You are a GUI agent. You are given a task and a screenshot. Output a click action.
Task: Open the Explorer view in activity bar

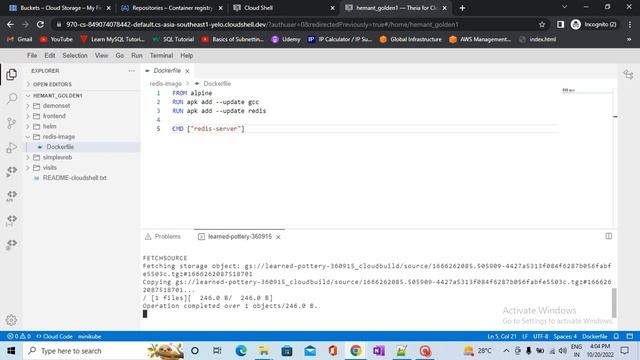[11, 74]
